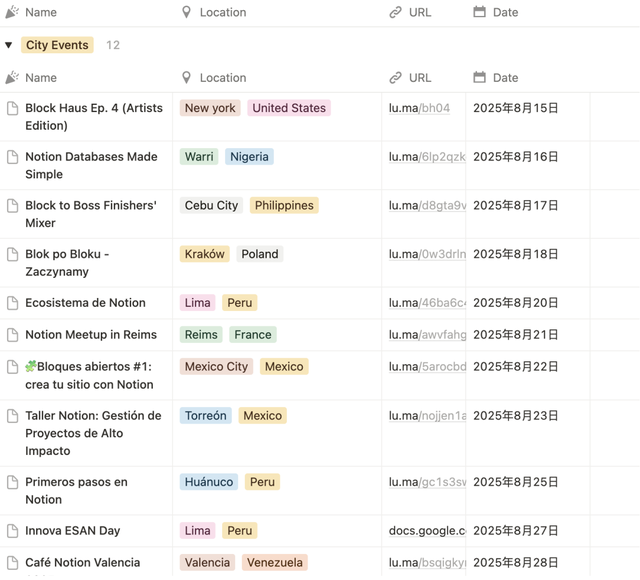Click the party icon in lower Name column header
Screen dimensions: 640x580
click(x=12, y=78)
